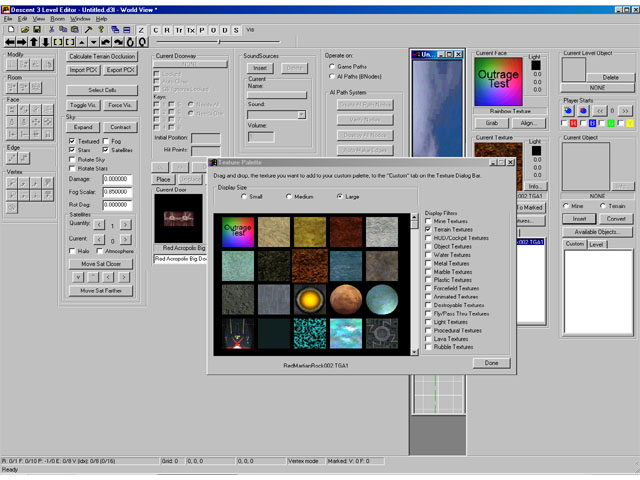Click the D toolbar button

pos(224,30)
